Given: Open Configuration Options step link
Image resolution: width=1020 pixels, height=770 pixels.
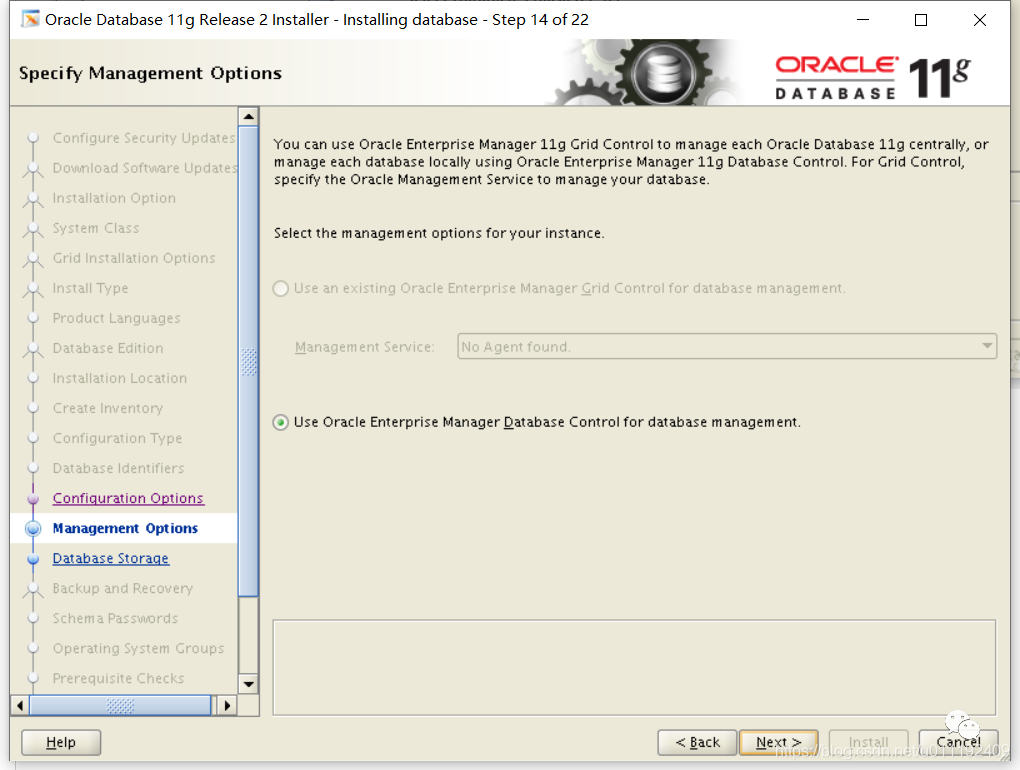Looking at the screenshot, I should 128,498.
